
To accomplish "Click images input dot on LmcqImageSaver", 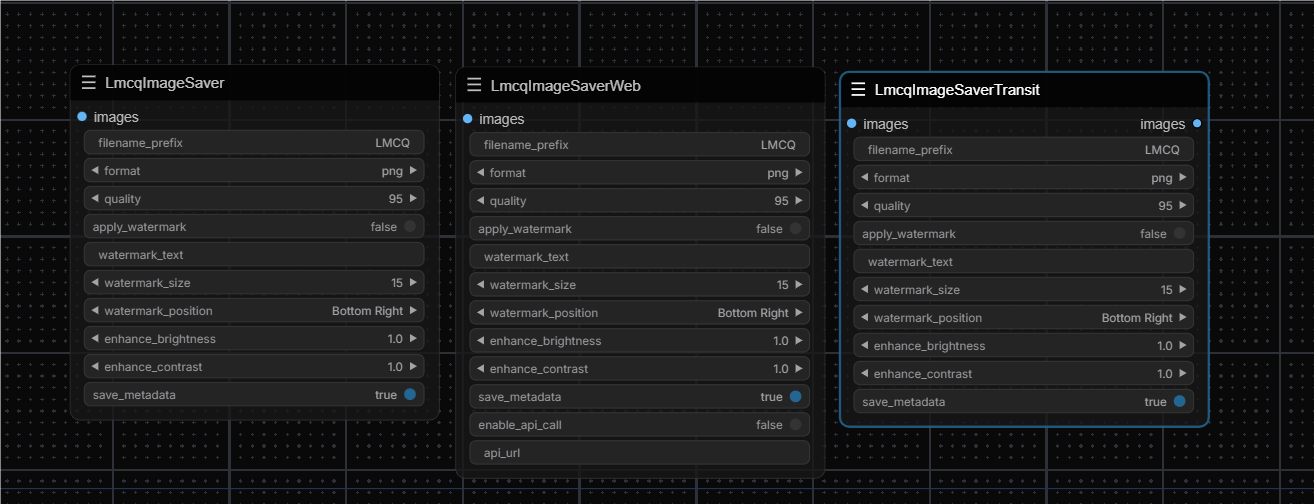I will click(82, 116).
